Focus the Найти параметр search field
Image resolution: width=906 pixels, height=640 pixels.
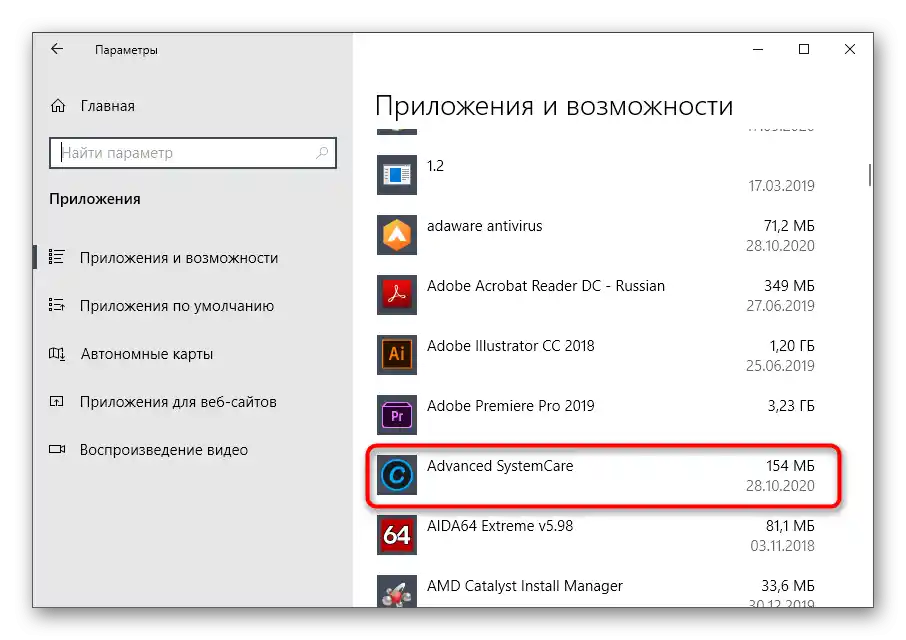193,153
